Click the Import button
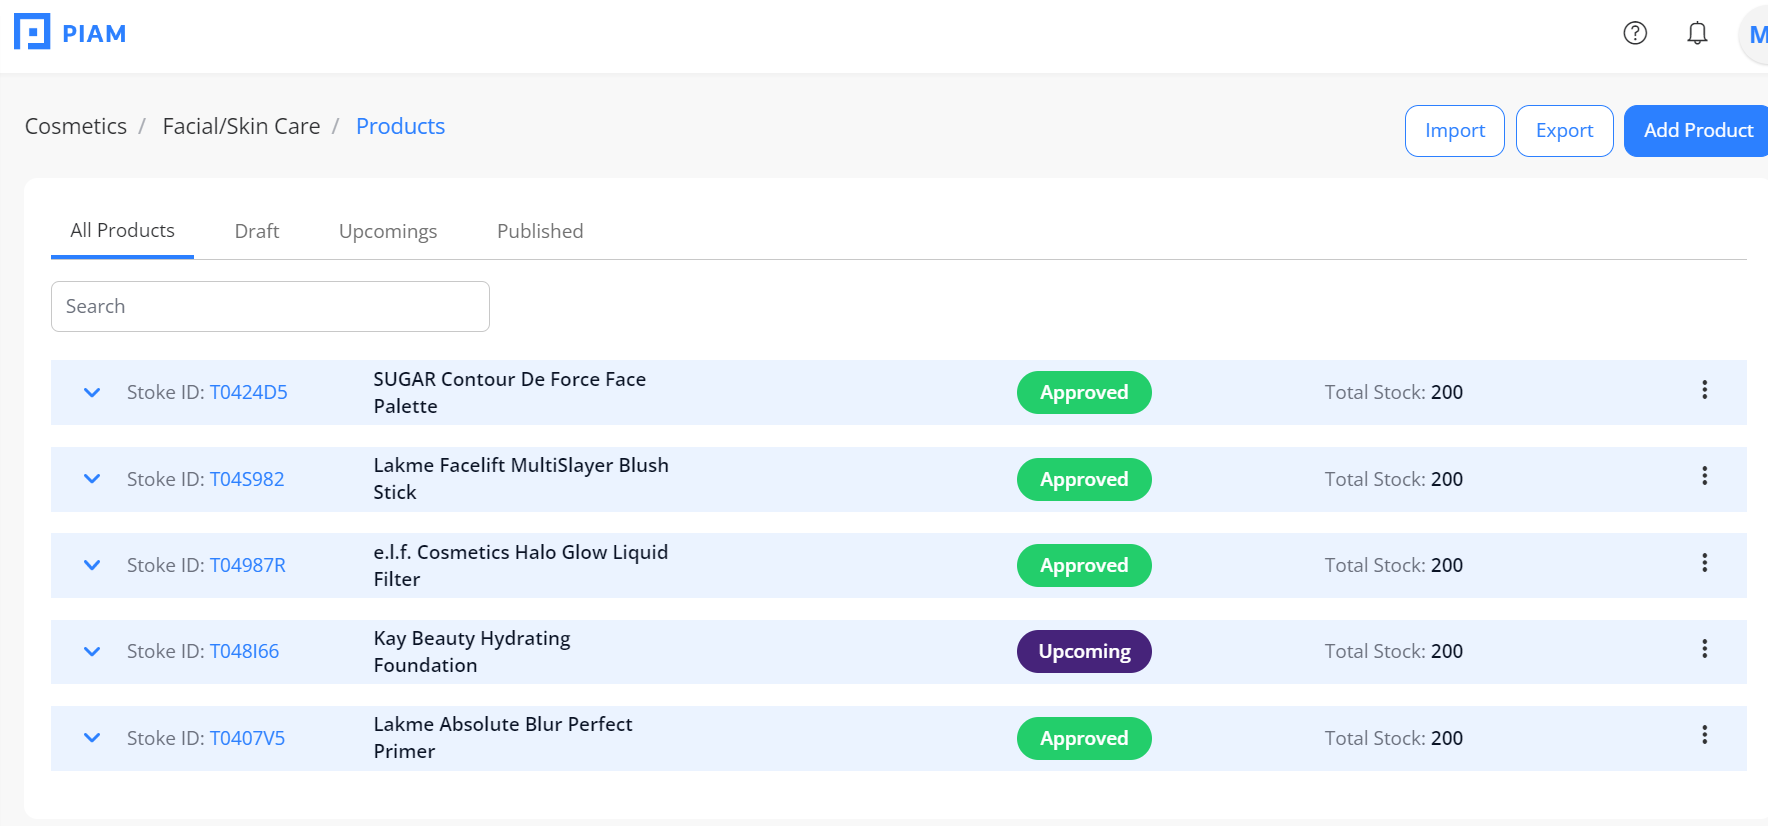 [1455, 131]
